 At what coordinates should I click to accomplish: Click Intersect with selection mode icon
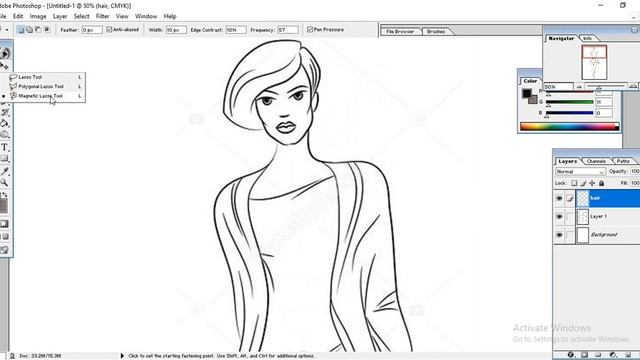click(x=47, y=30)
